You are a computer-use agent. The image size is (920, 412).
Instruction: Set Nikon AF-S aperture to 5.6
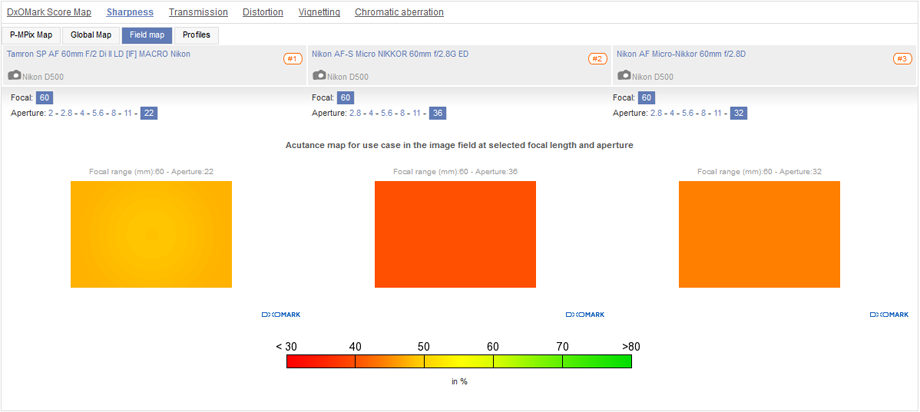coord(387,113)
